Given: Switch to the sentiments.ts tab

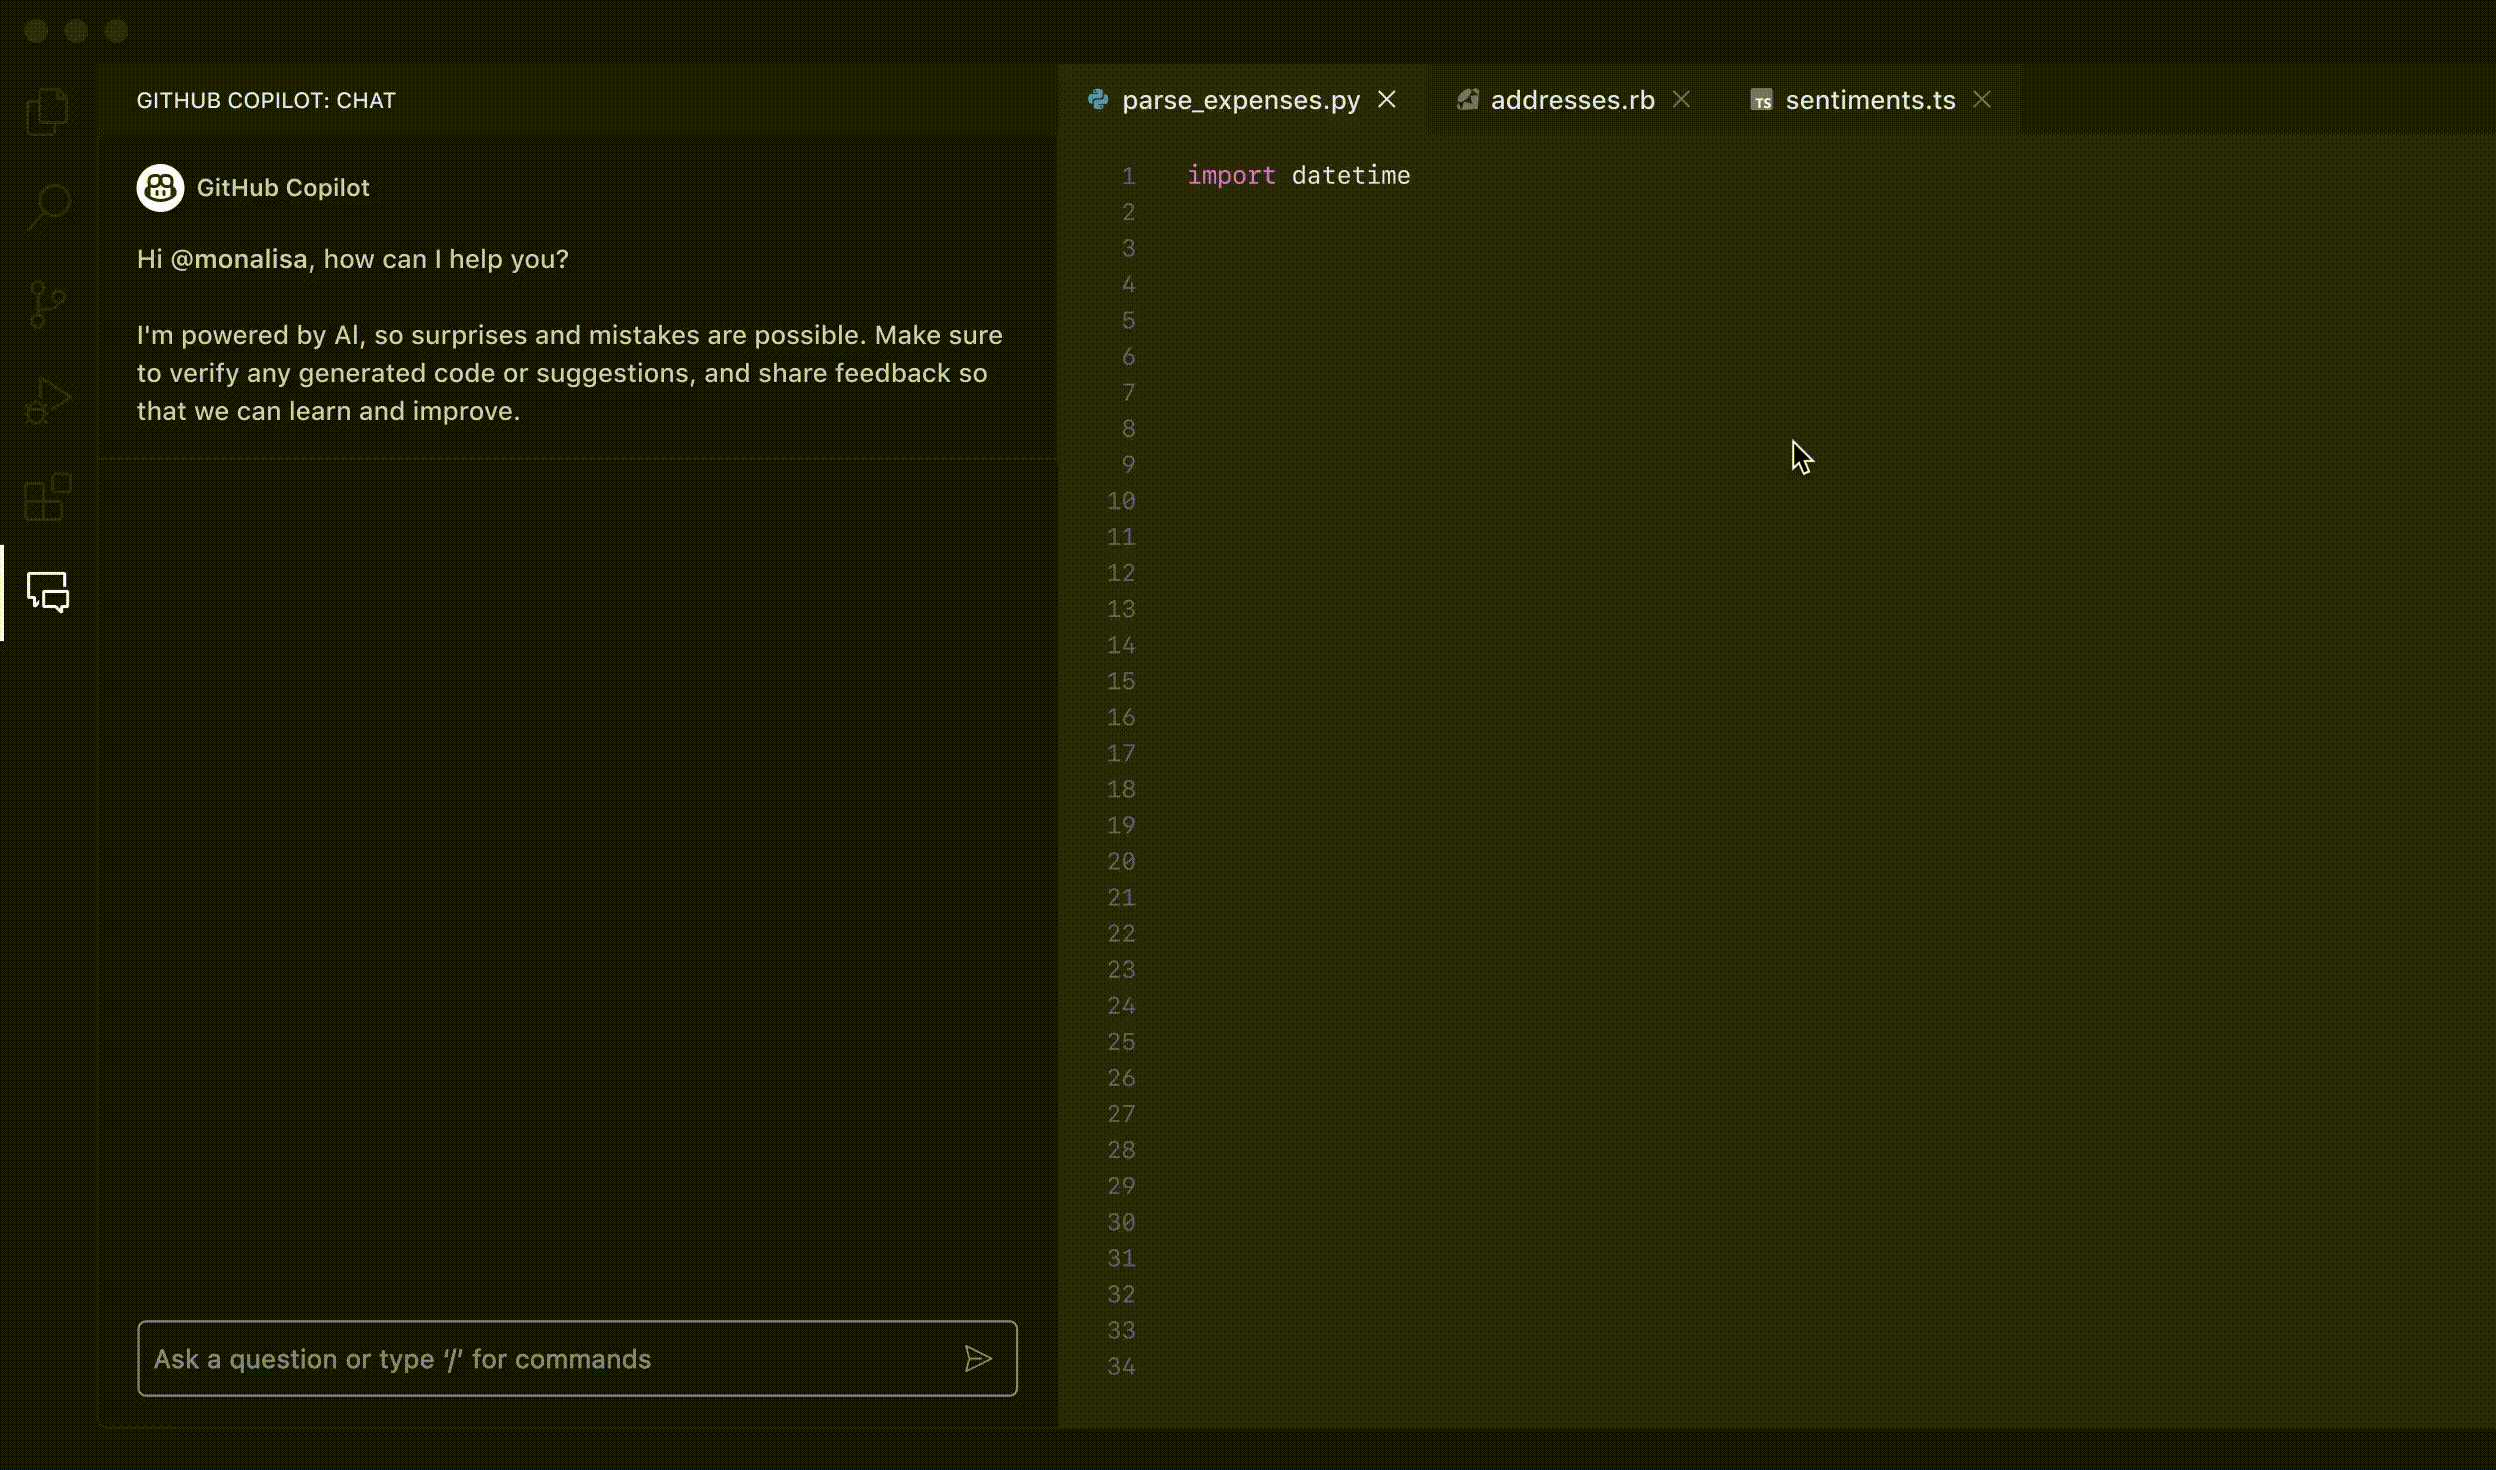Looking at the screenshot, I should 1870,98.
